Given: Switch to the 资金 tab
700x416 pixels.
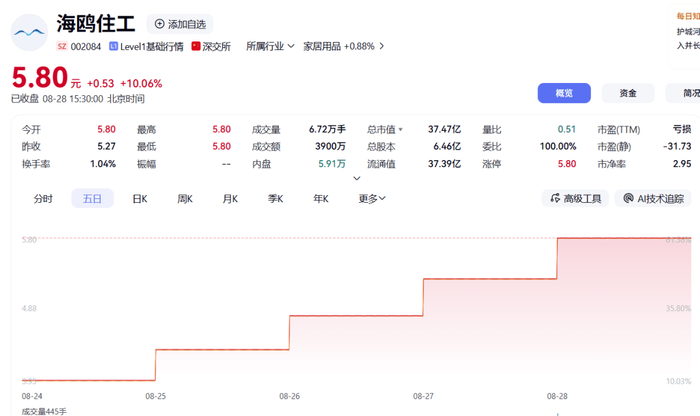Looking at the screenshot, I should tap(628, 93).
